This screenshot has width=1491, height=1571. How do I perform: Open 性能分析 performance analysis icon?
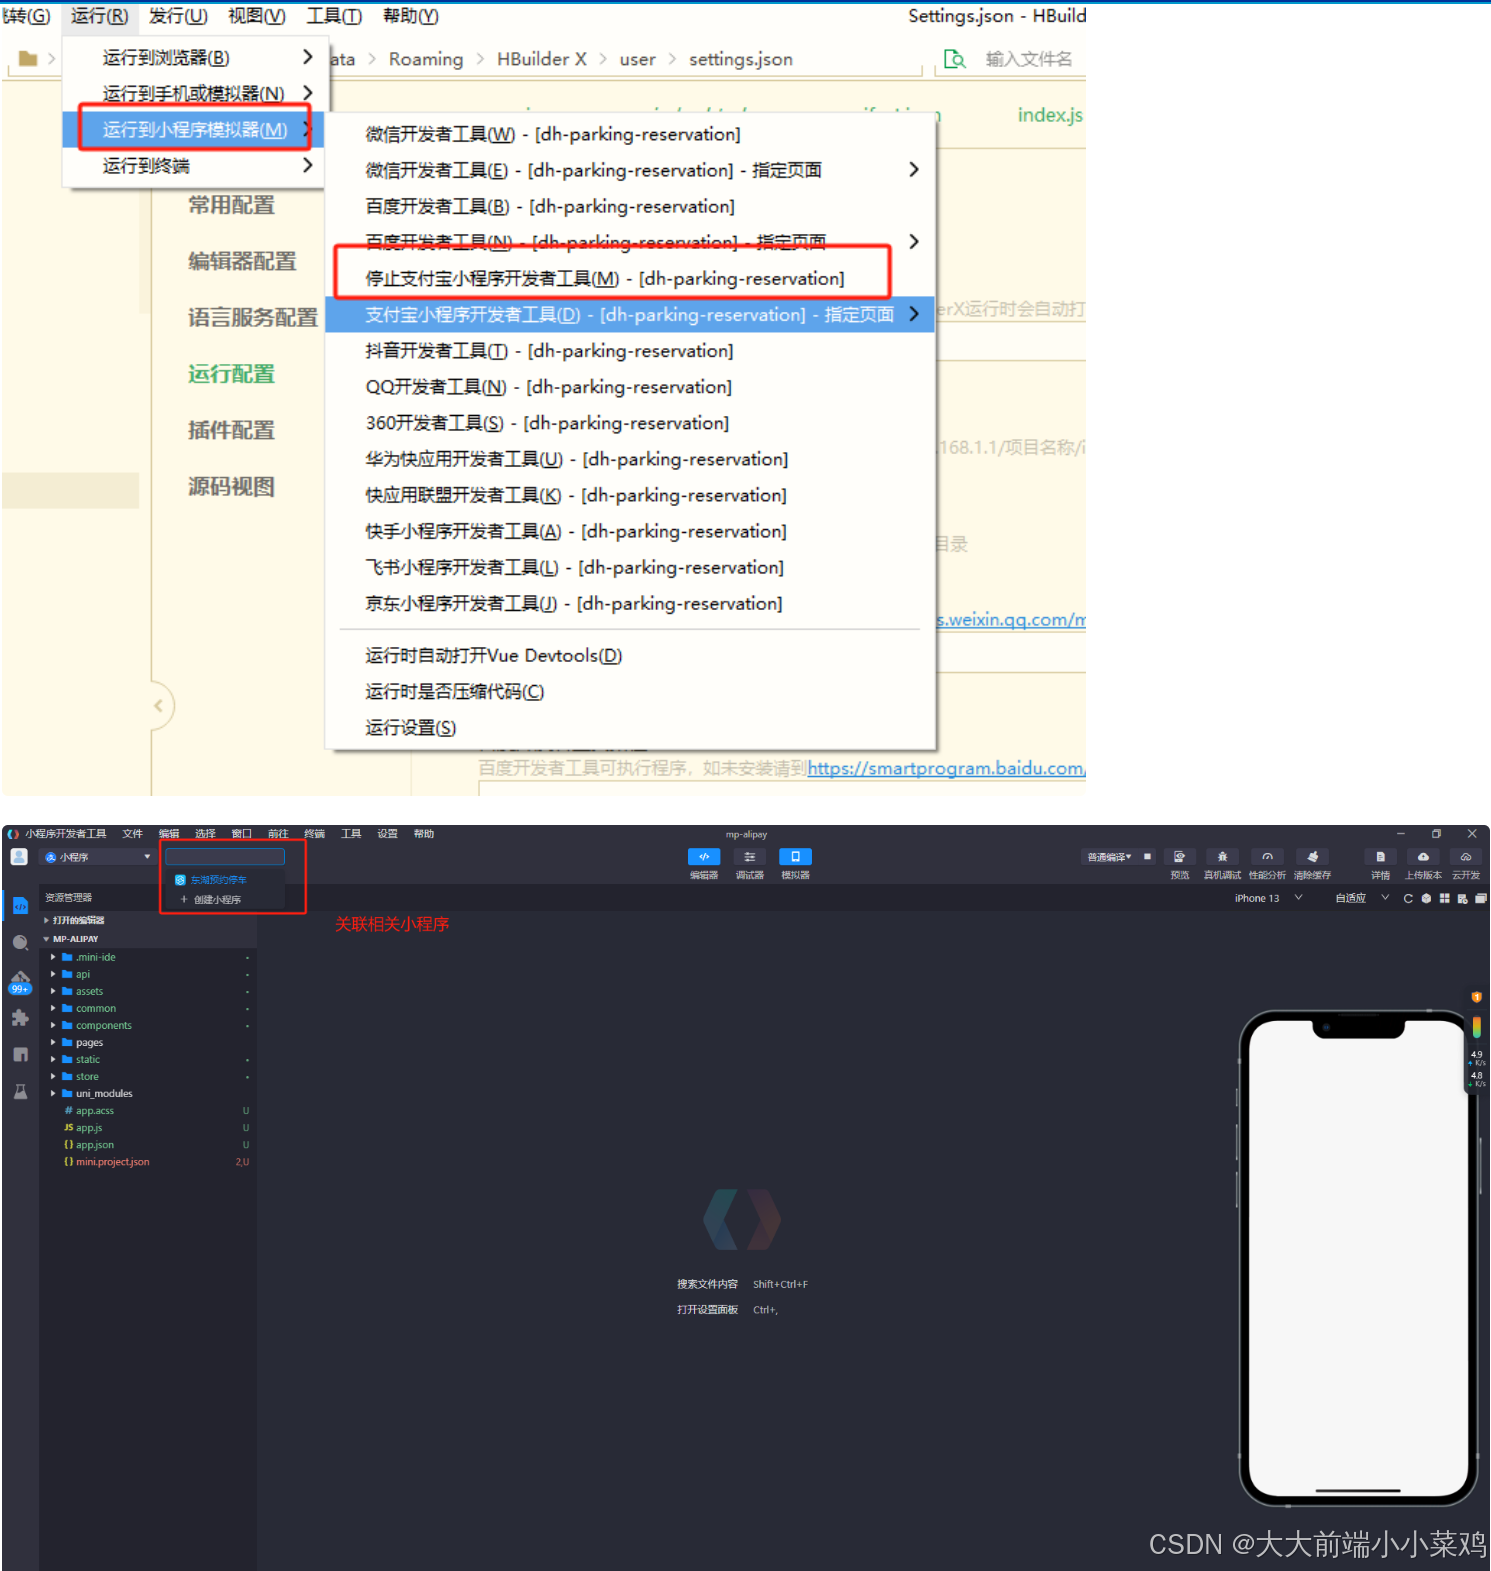(x=1267, y=857)
